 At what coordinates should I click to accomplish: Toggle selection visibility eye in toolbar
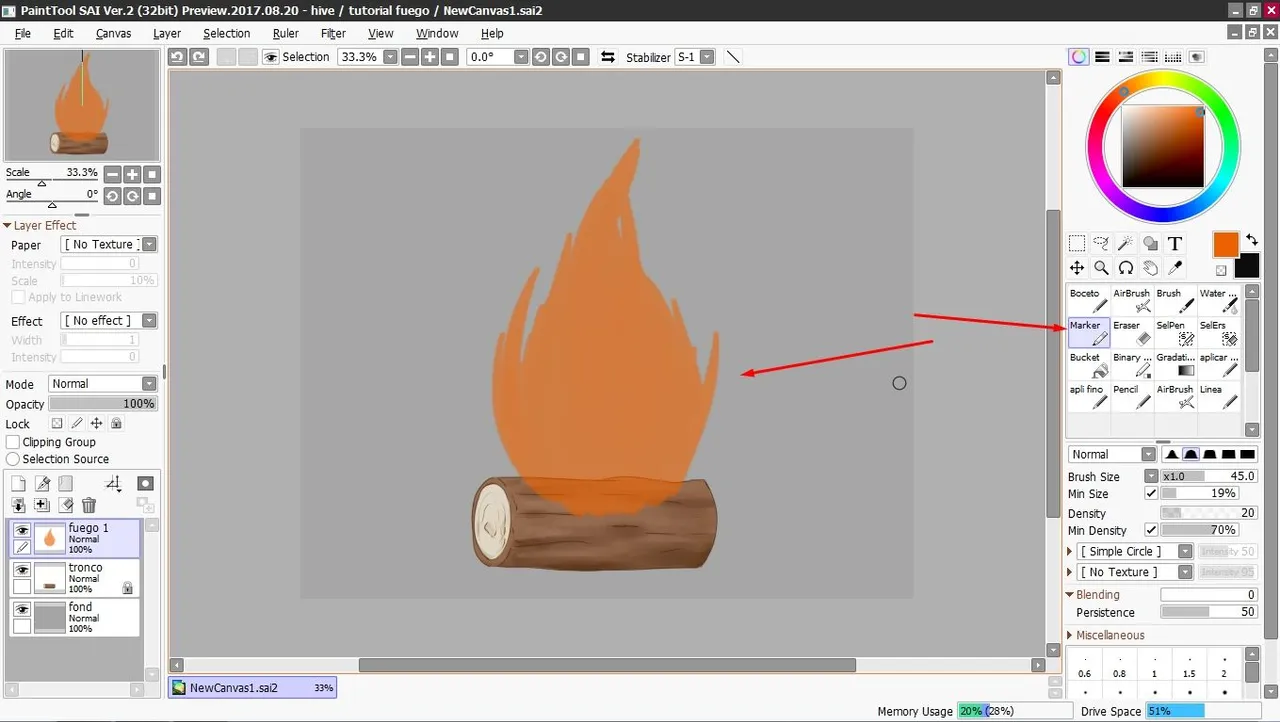coord(270,57)
